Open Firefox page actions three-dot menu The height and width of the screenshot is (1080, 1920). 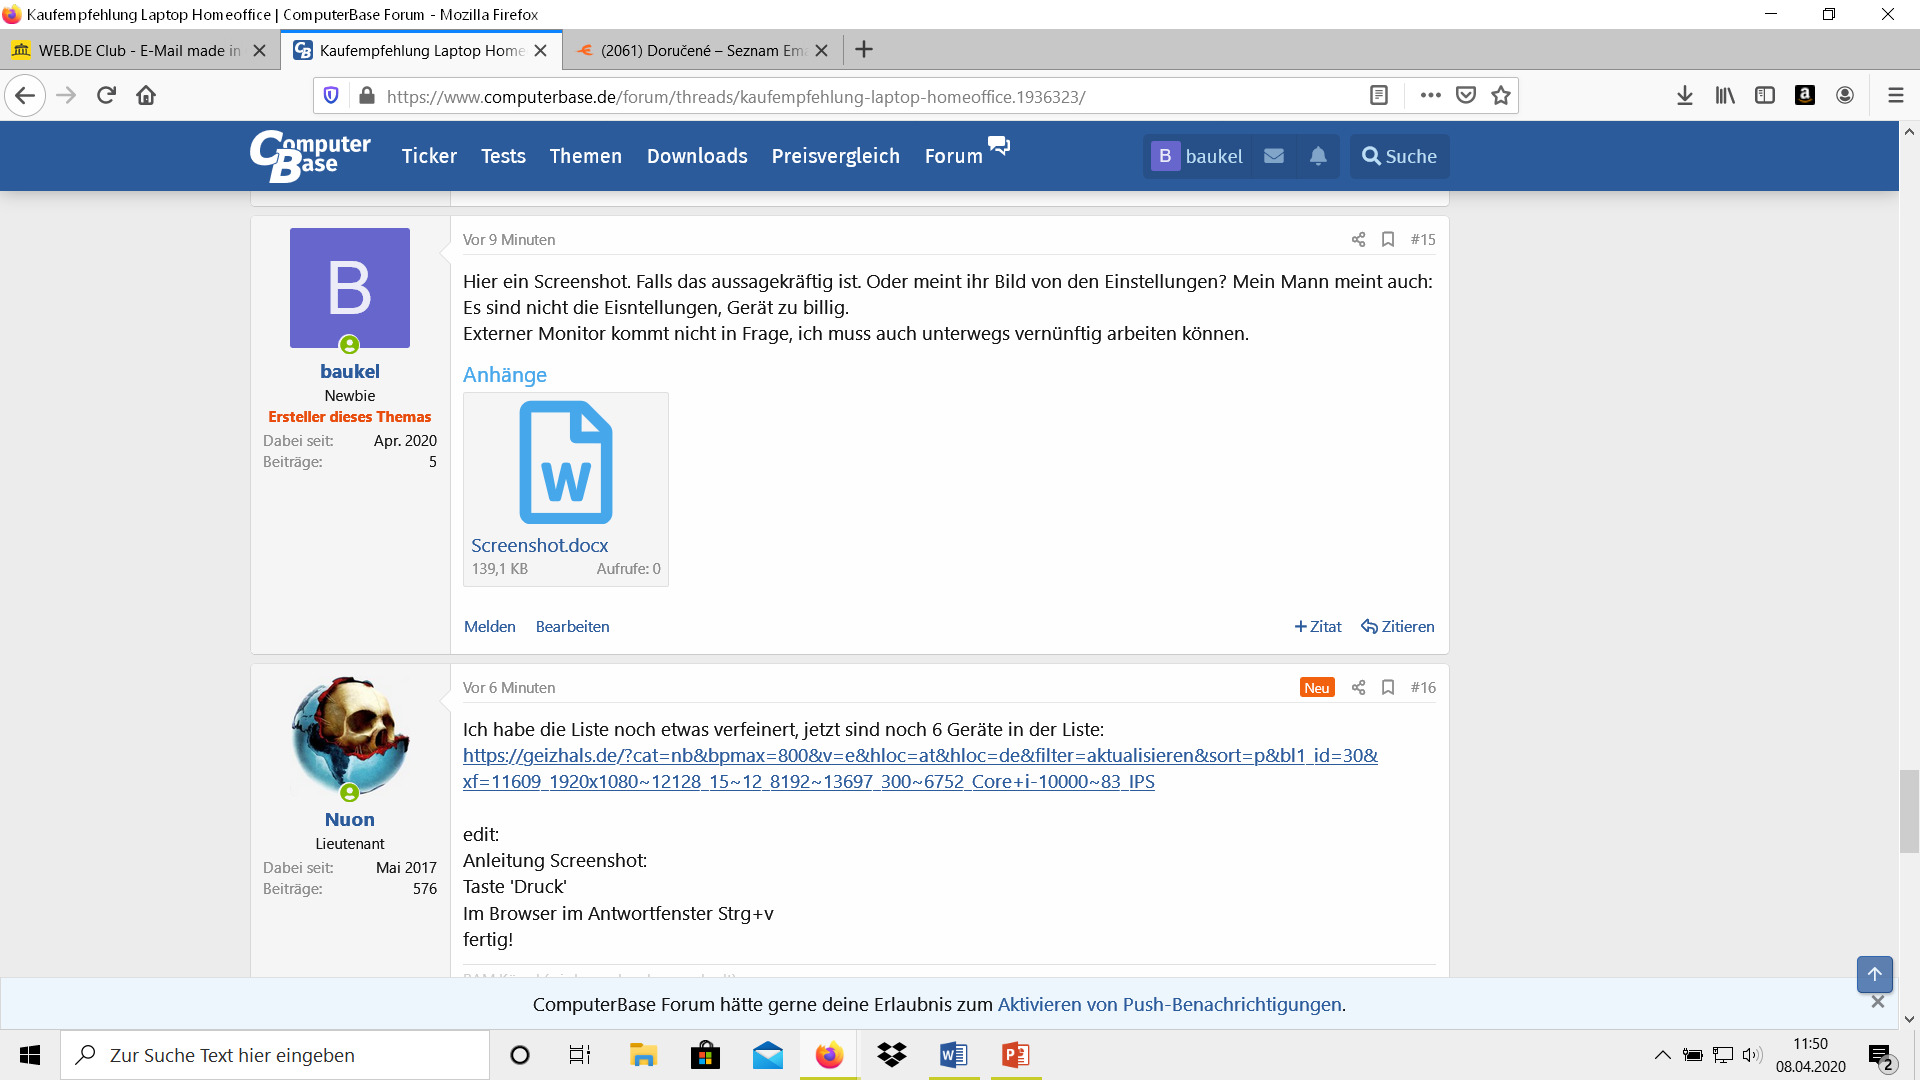1431,95
